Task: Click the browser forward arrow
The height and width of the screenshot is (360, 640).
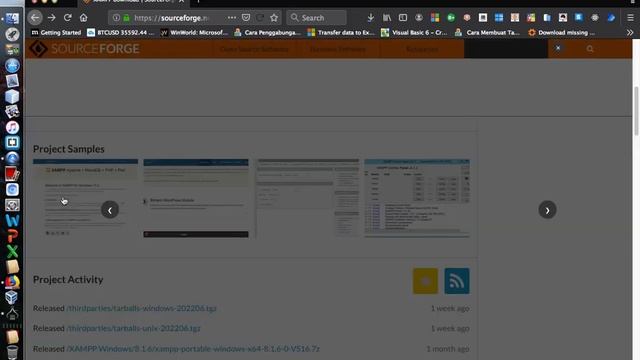Action: [x=51, y=18]
